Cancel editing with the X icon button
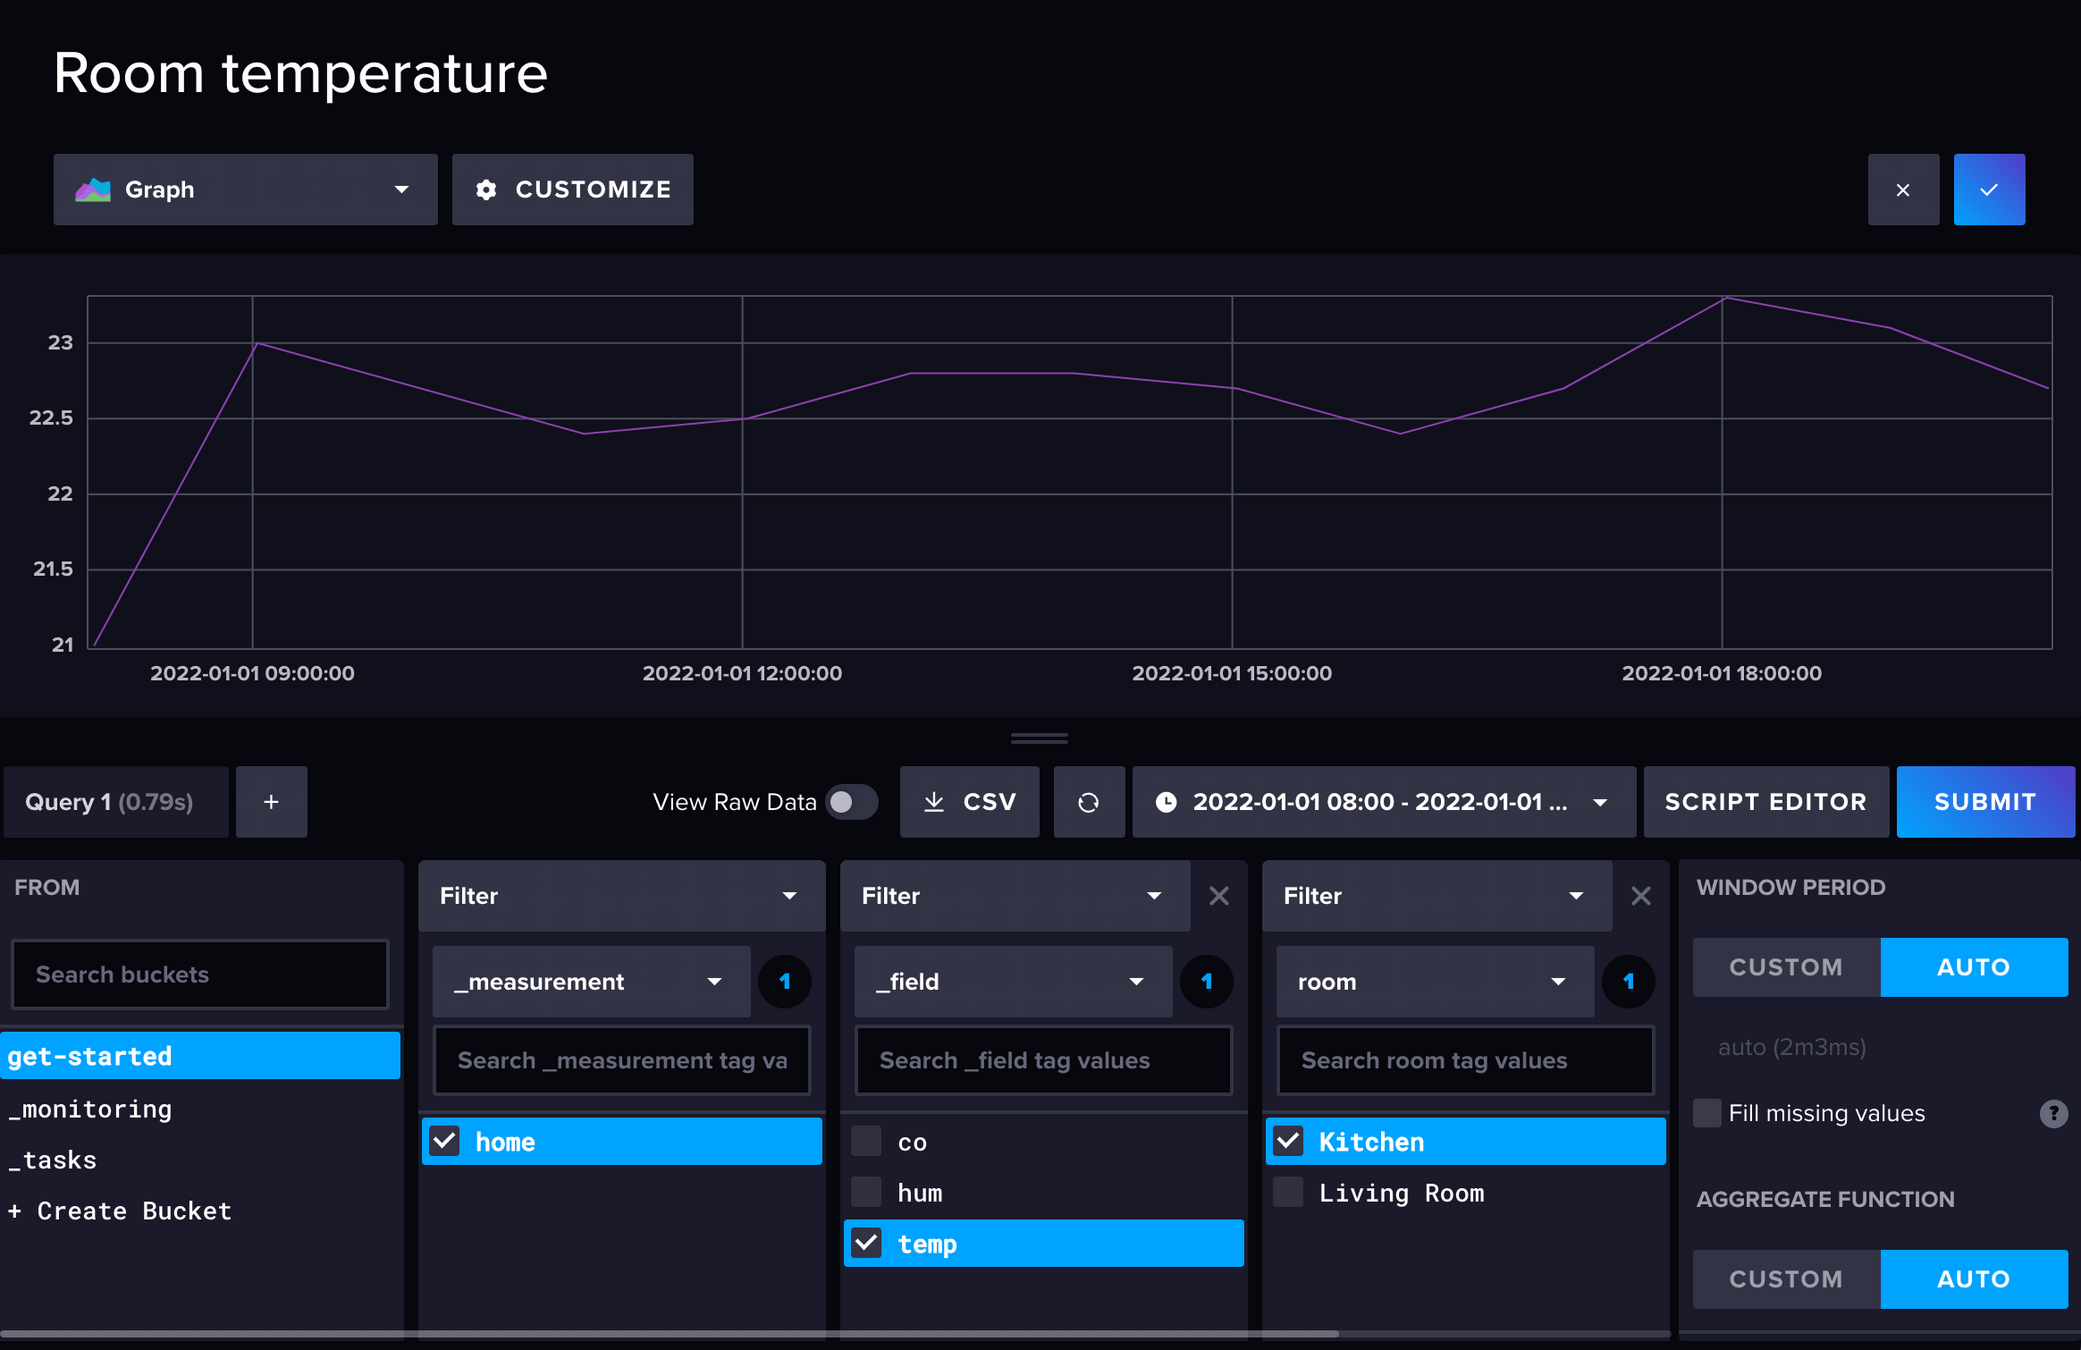The width and height of the screenshot is (2081, 1350). [x=1902, y=190]
